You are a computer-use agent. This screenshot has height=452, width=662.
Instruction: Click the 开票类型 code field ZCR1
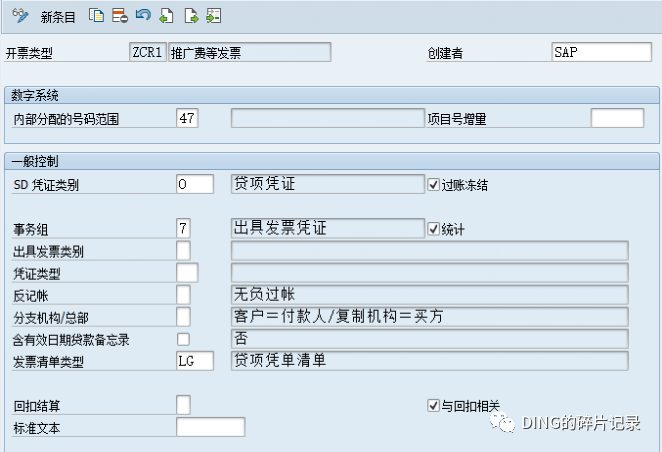click(x=148, y=52)
